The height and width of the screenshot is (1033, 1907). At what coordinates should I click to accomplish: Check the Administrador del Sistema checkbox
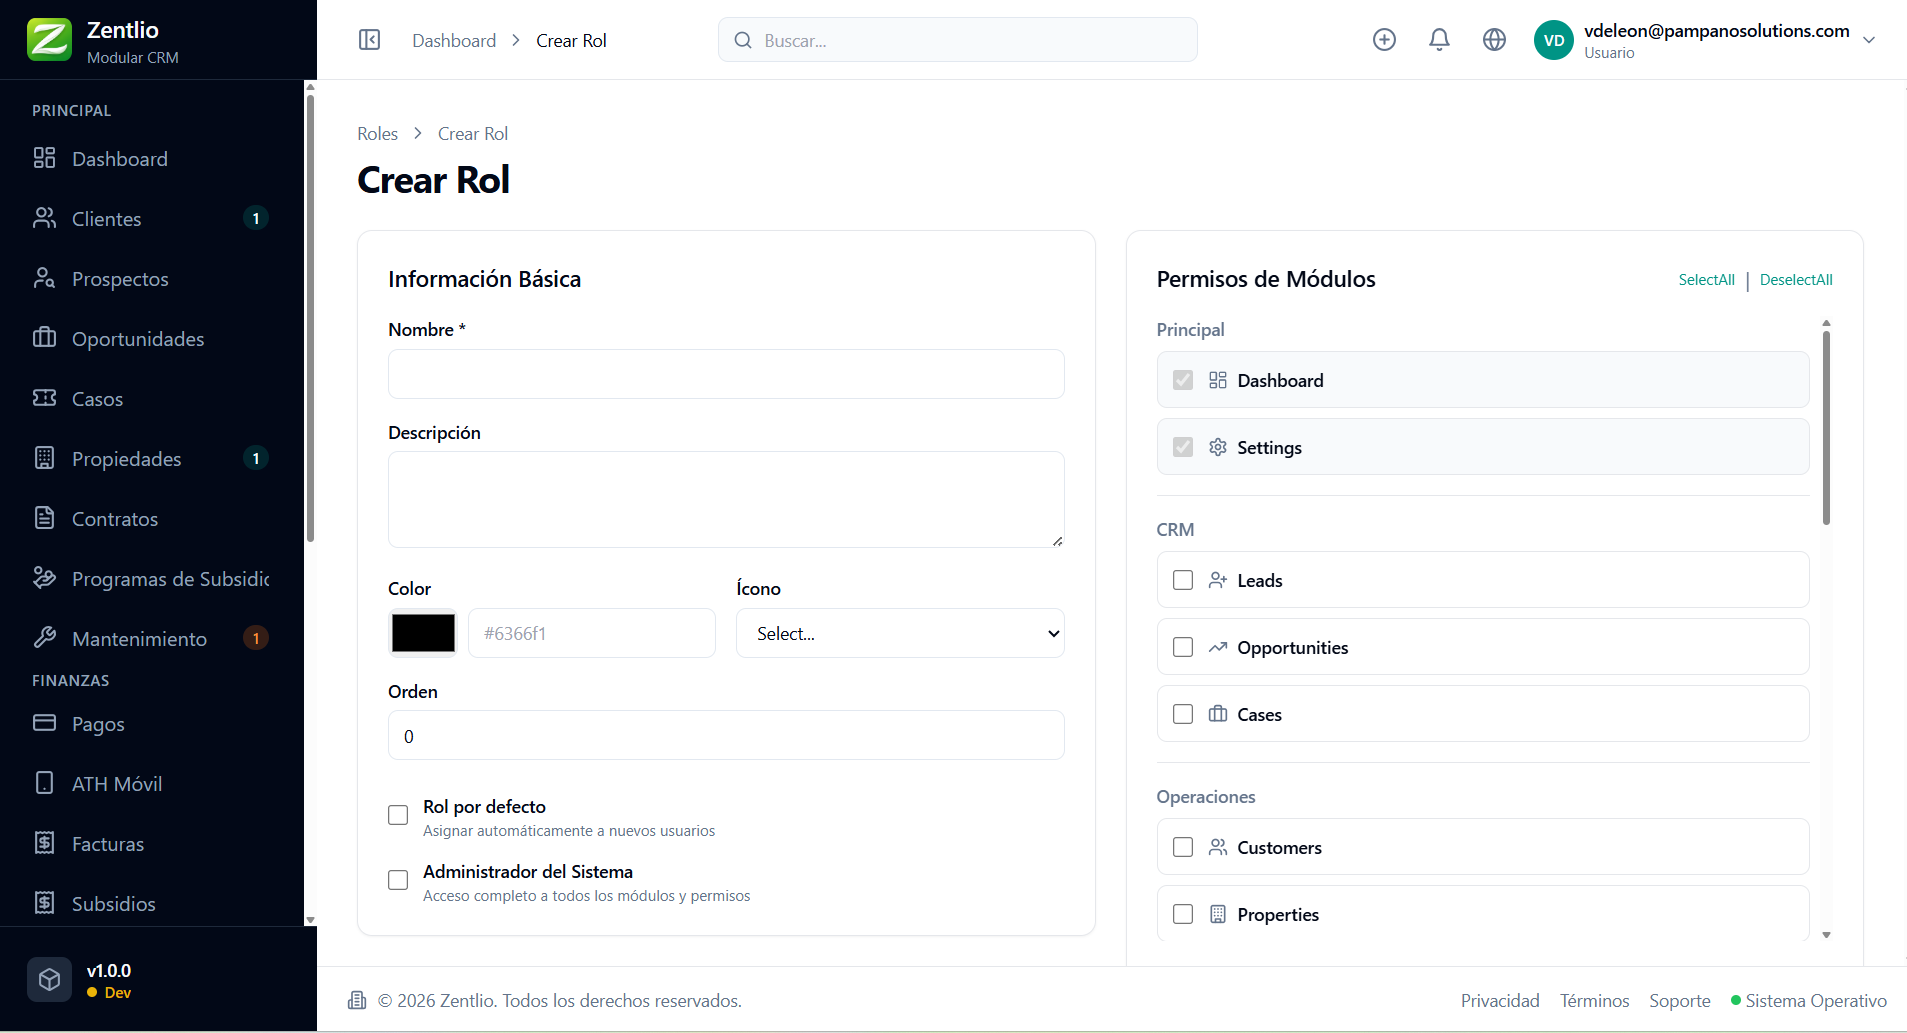398,880
